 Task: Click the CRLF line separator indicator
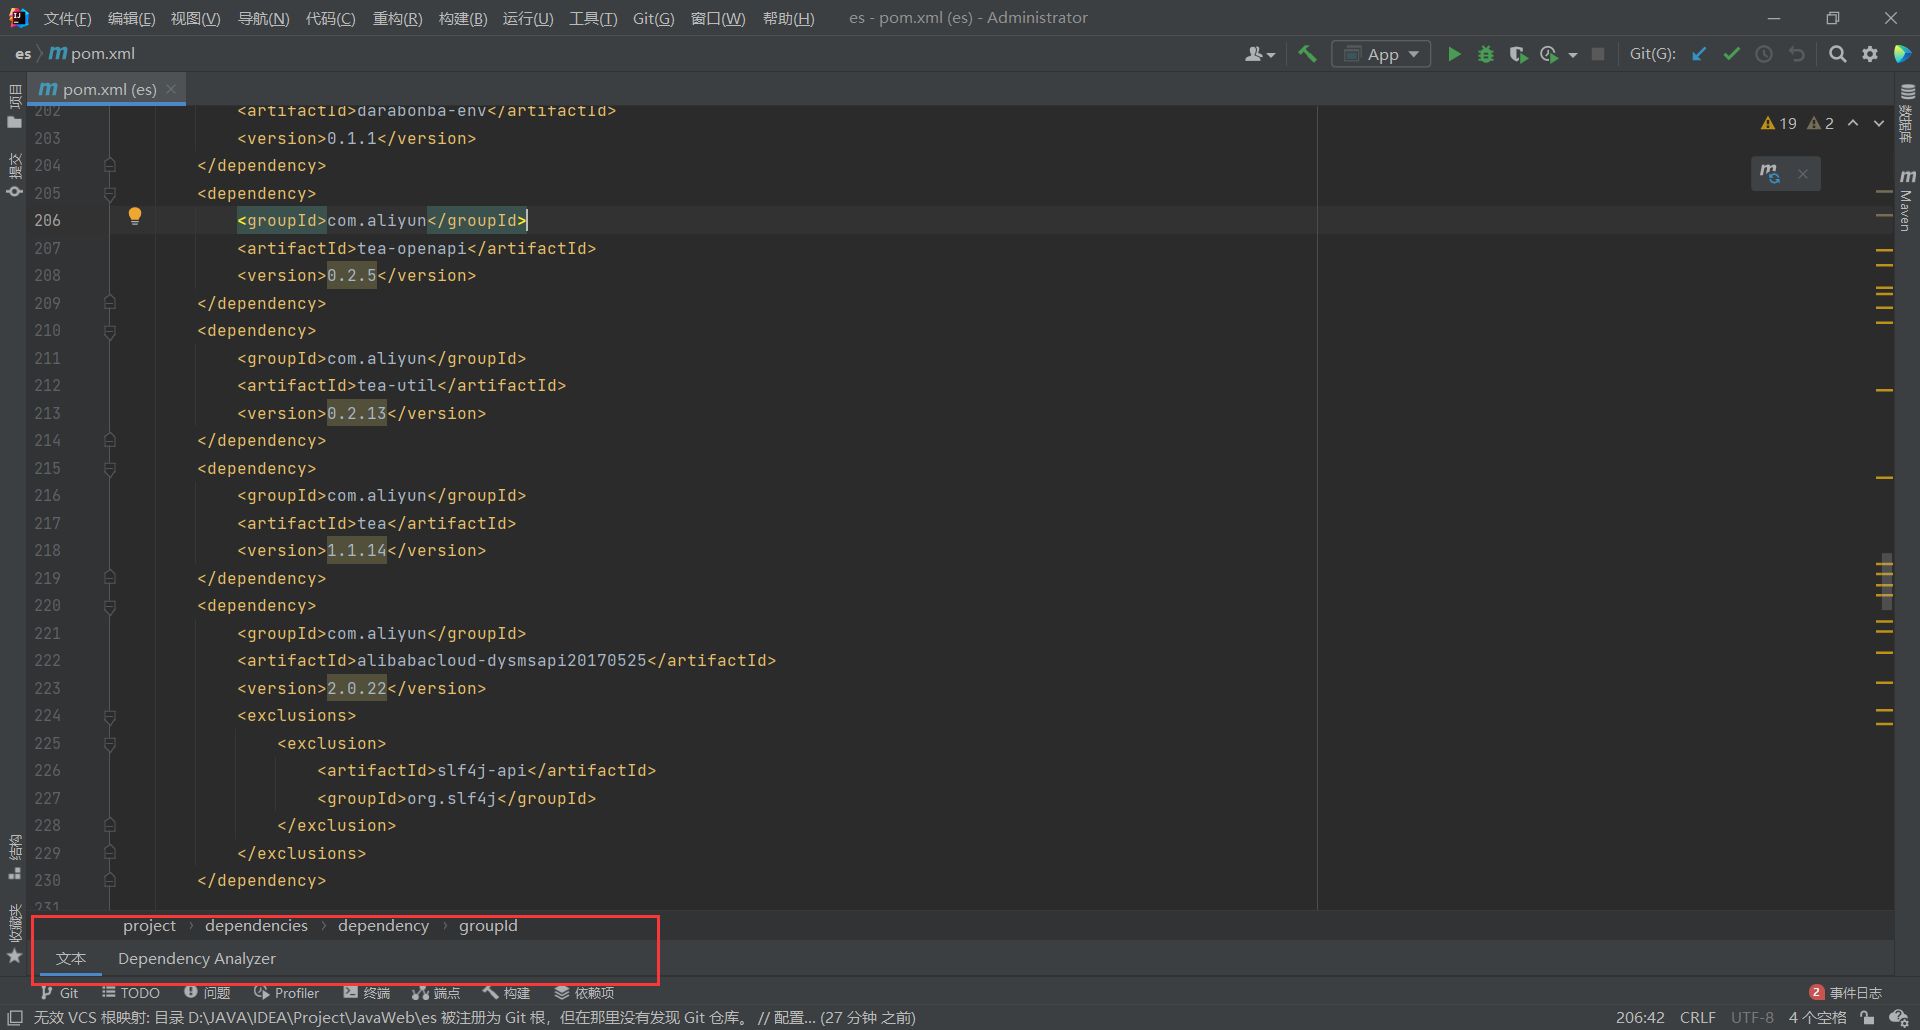pyautogui.click(x=1697, y=1017)
